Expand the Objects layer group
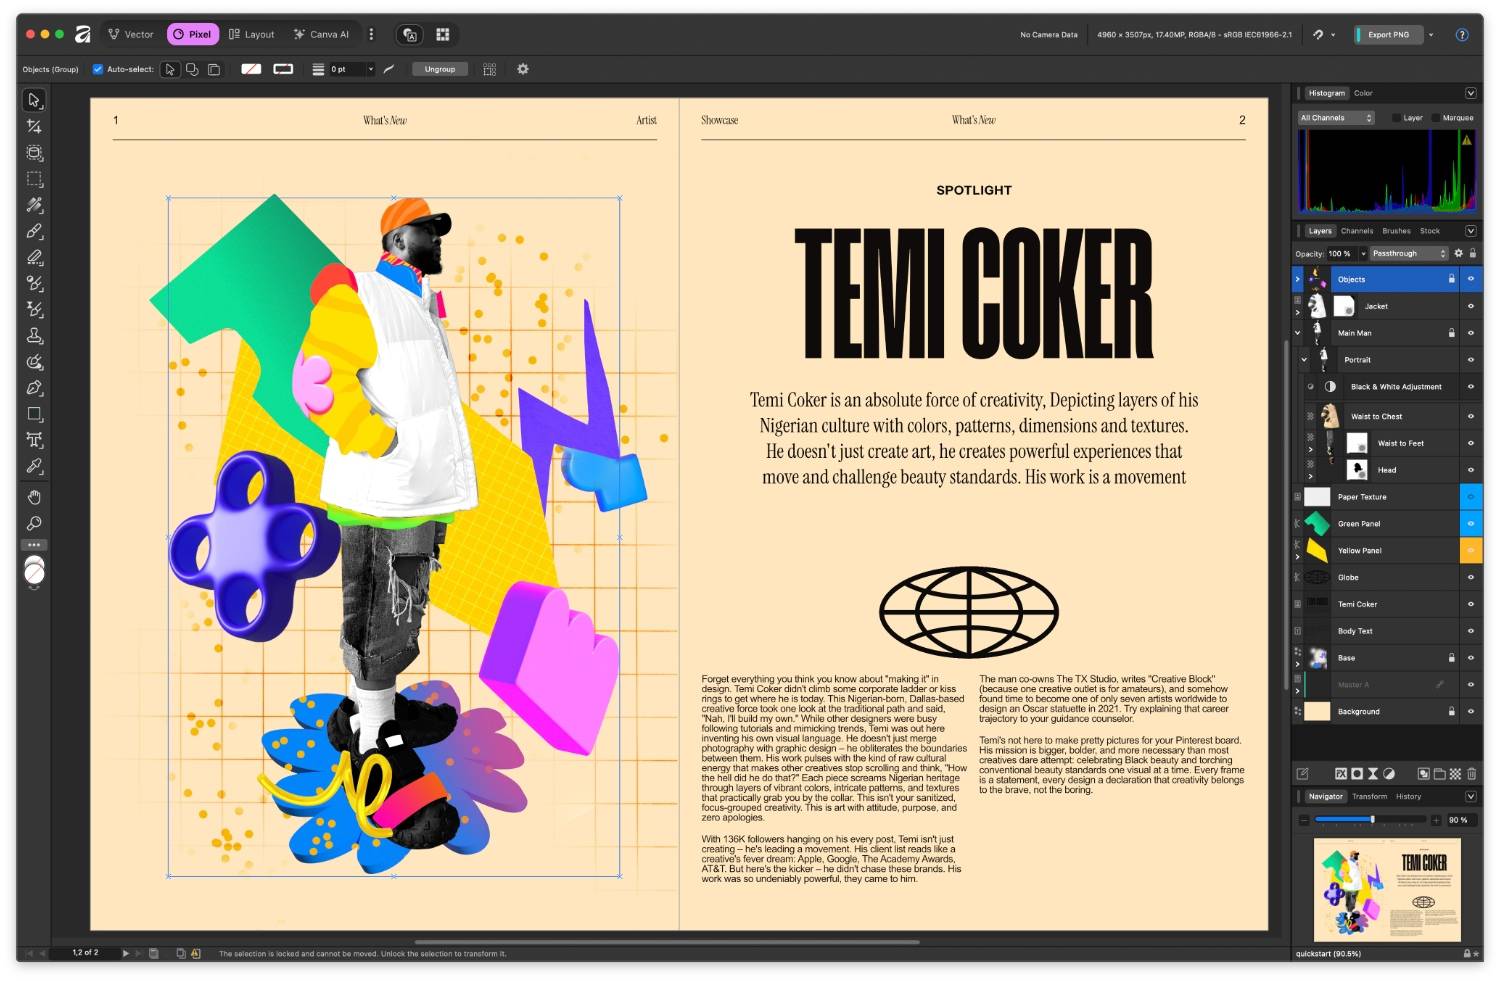The height and width of the screenshot is (981, 1500). (x=1298, y=279)
